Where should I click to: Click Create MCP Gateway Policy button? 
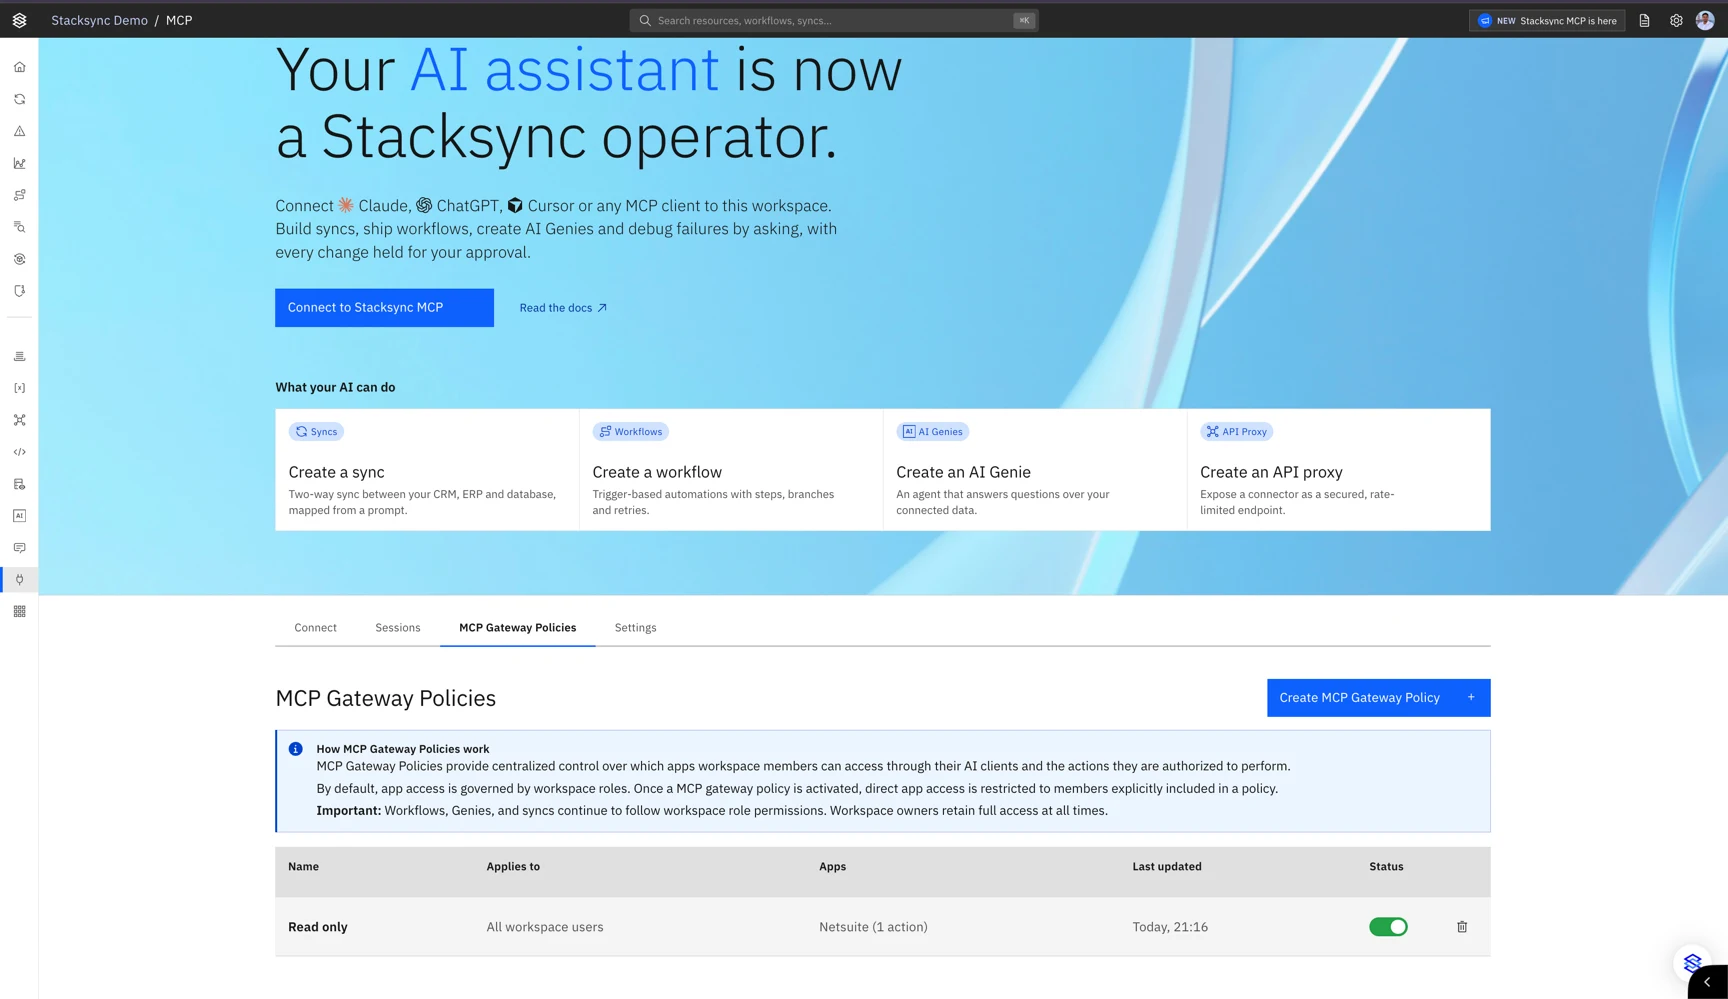tap(1378, 698)
